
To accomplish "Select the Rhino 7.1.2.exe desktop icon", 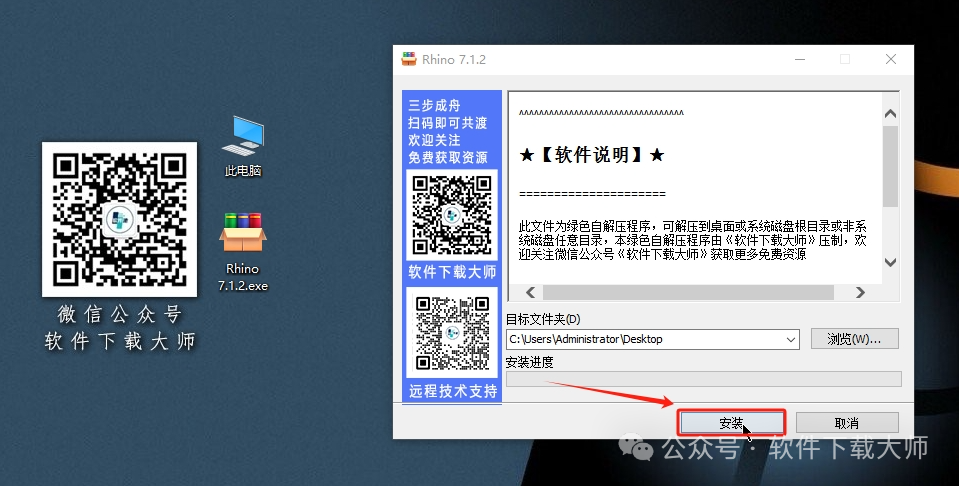I will pos(243,252).
